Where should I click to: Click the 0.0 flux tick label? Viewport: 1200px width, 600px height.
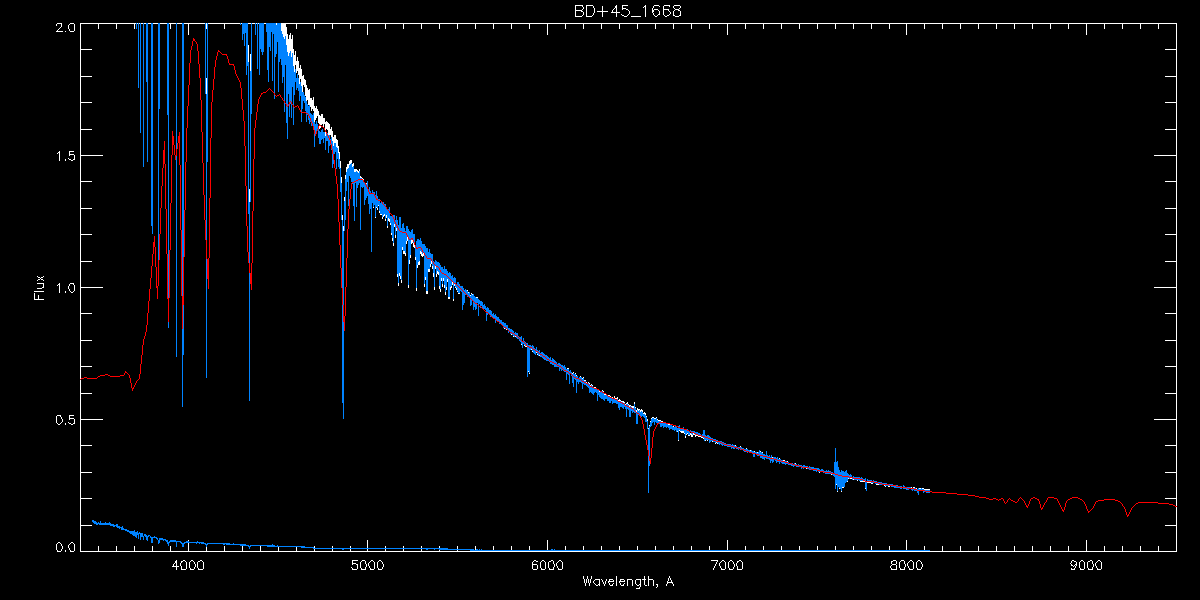(65, 547)
